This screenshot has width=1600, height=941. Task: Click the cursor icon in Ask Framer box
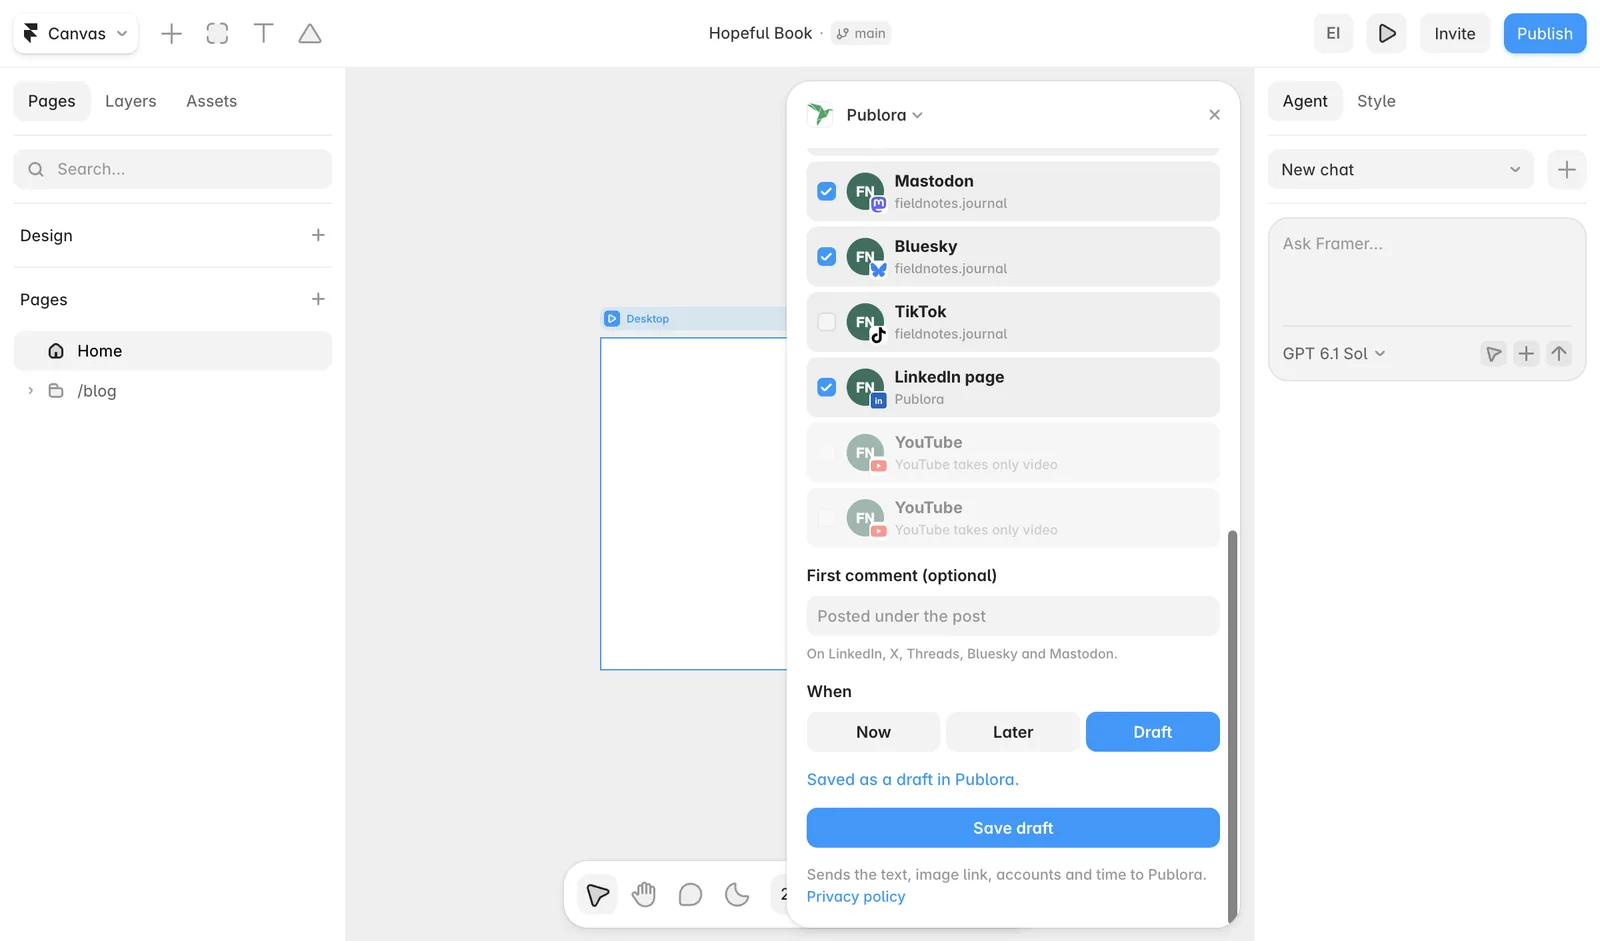pos(1493,354)
